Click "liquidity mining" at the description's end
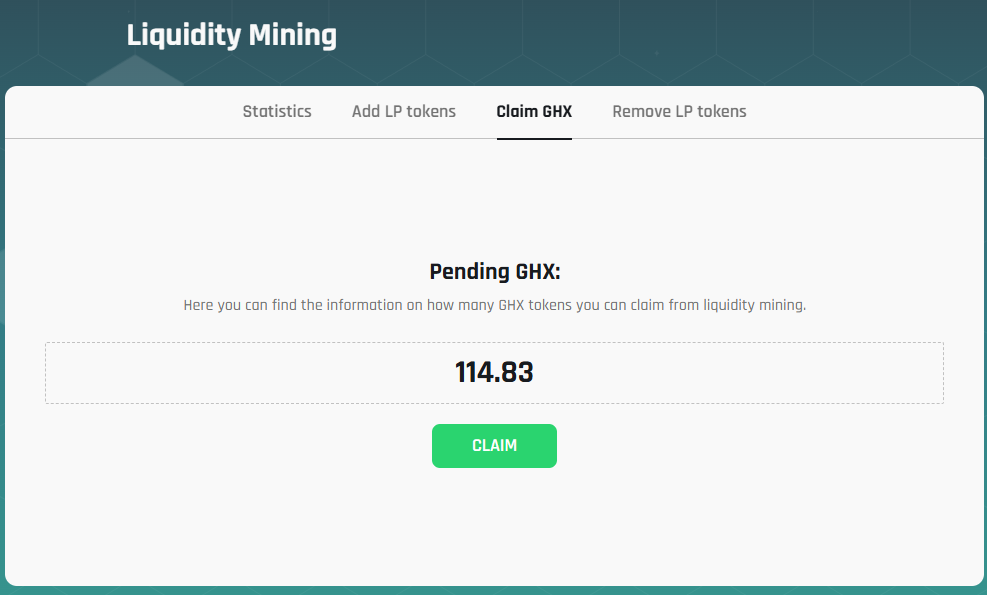987x595 pixels. 754,305
